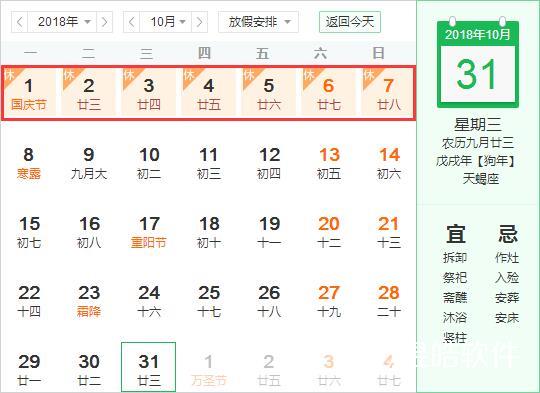
Task: Select October 20 十二
Action: click(x=329, y=231)
